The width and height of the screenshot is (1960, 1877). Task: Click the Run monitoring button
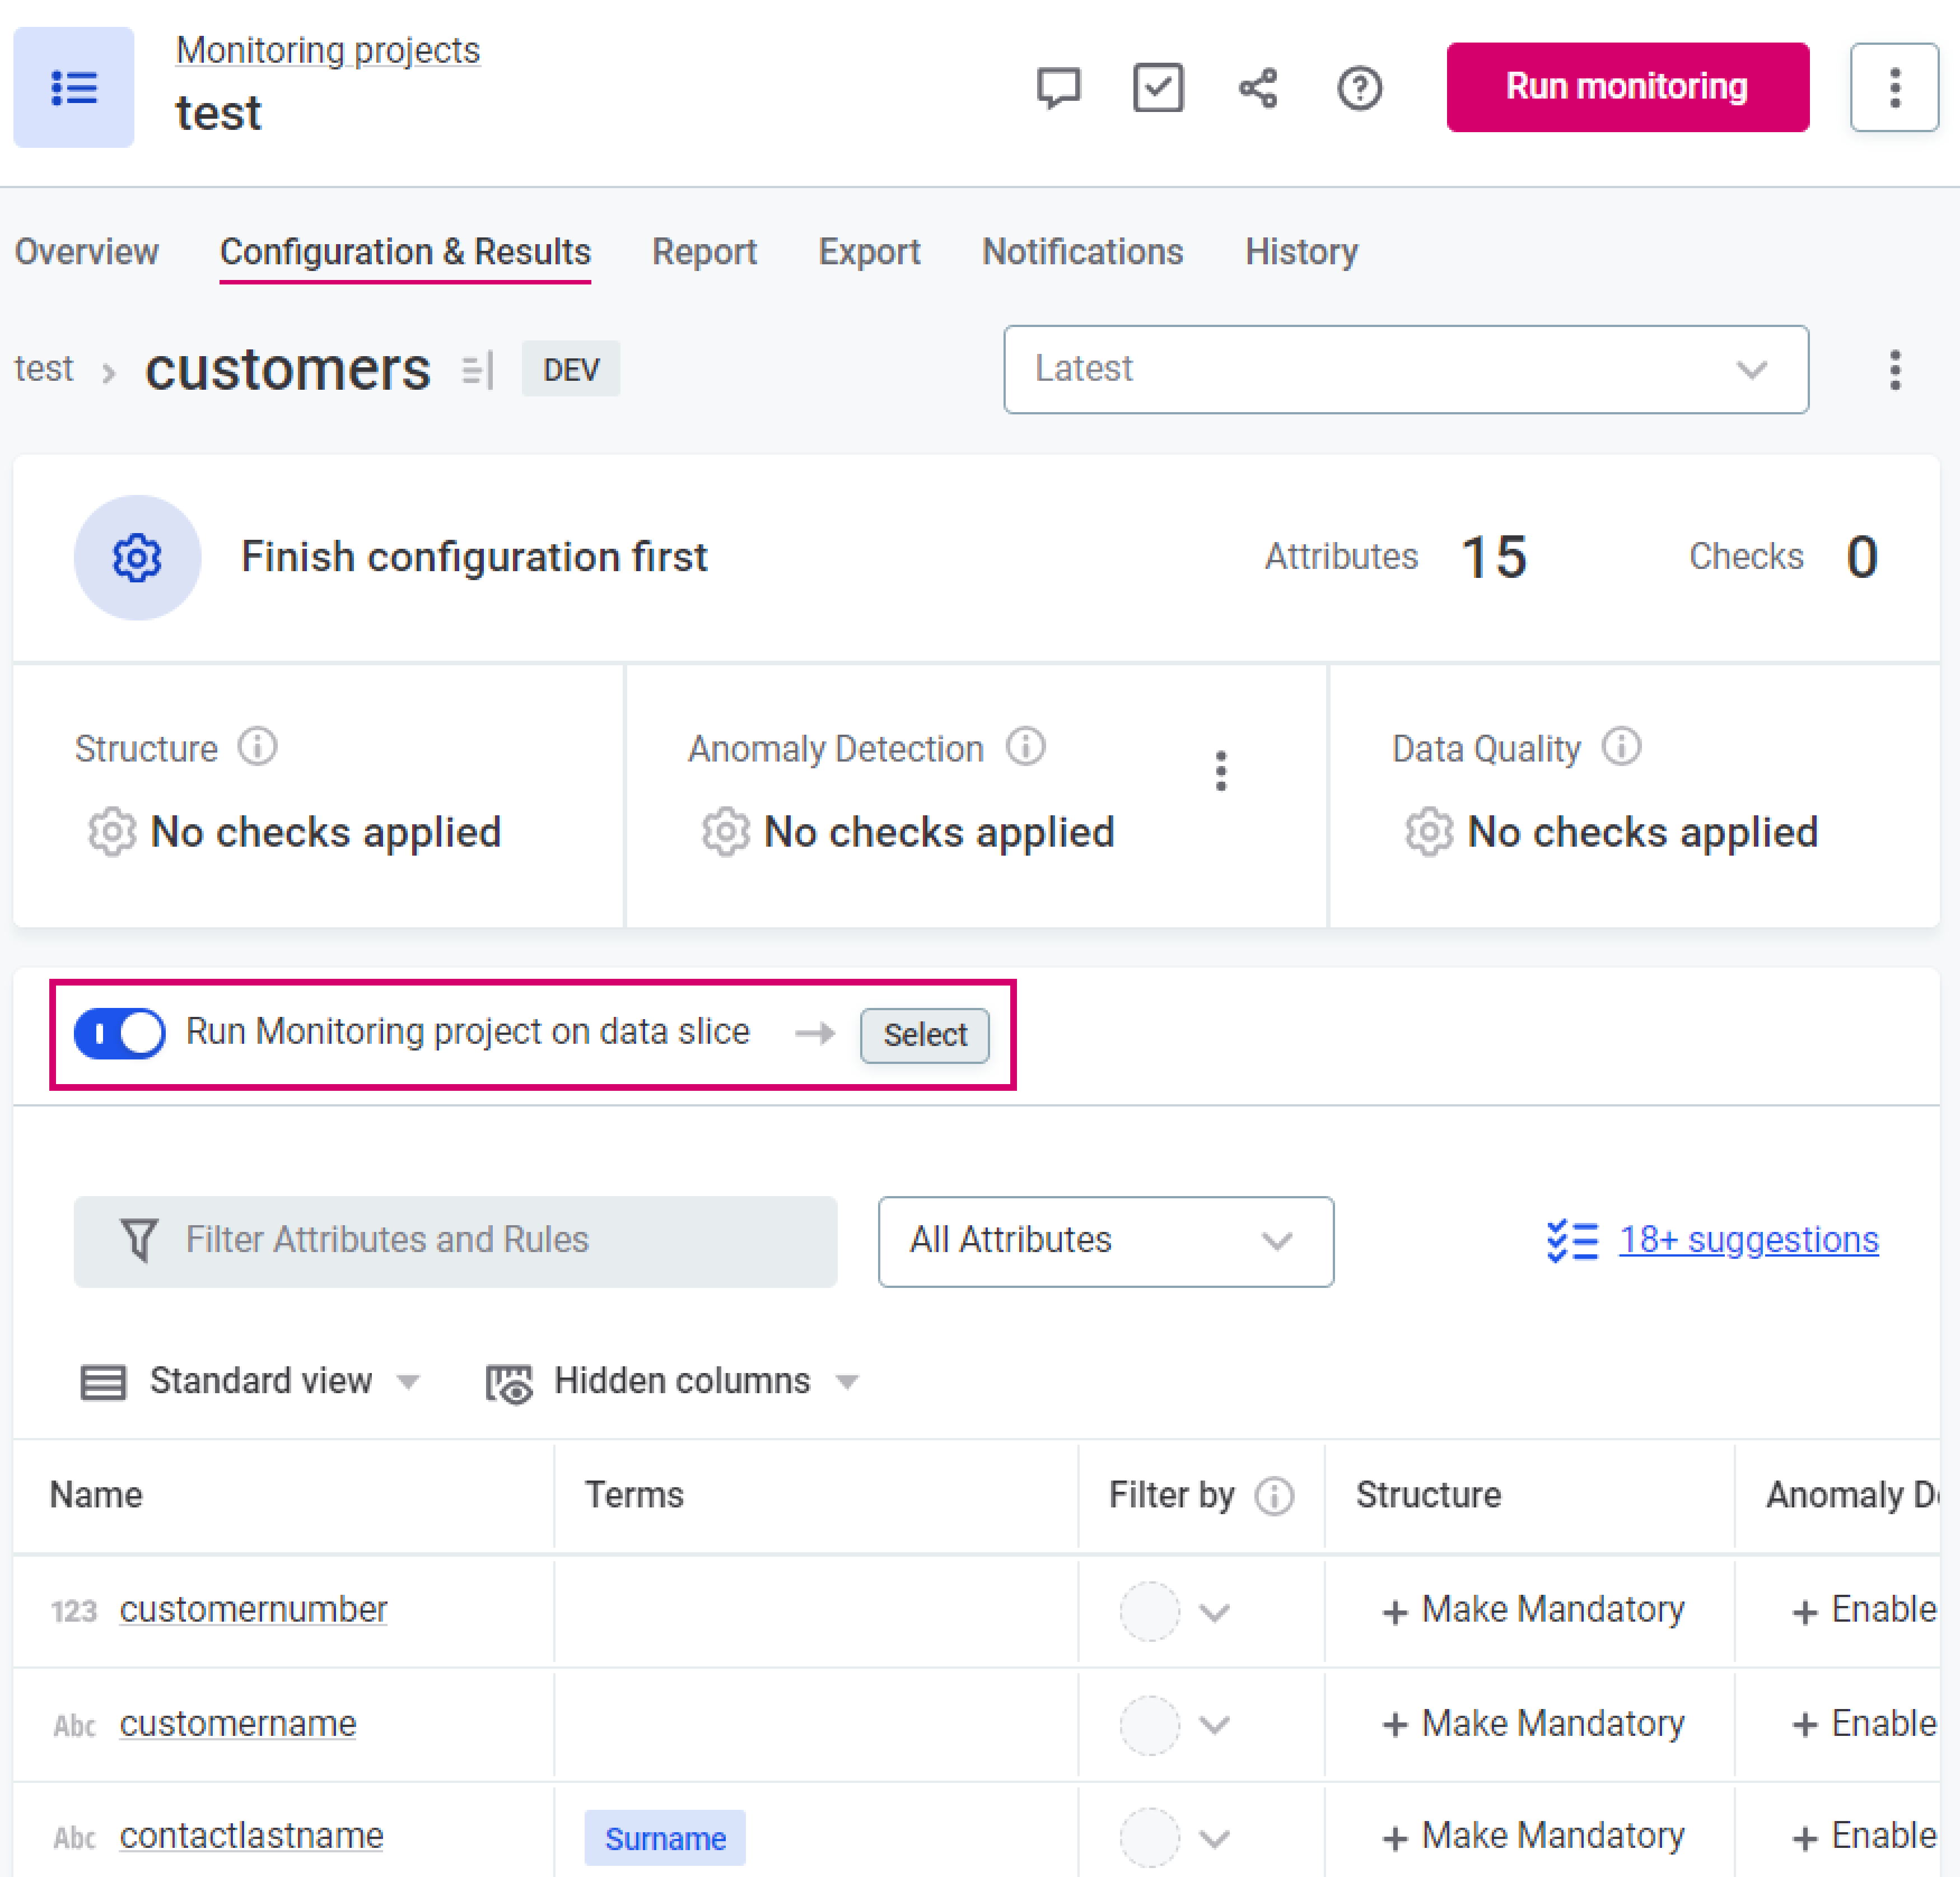point(1627,87)
